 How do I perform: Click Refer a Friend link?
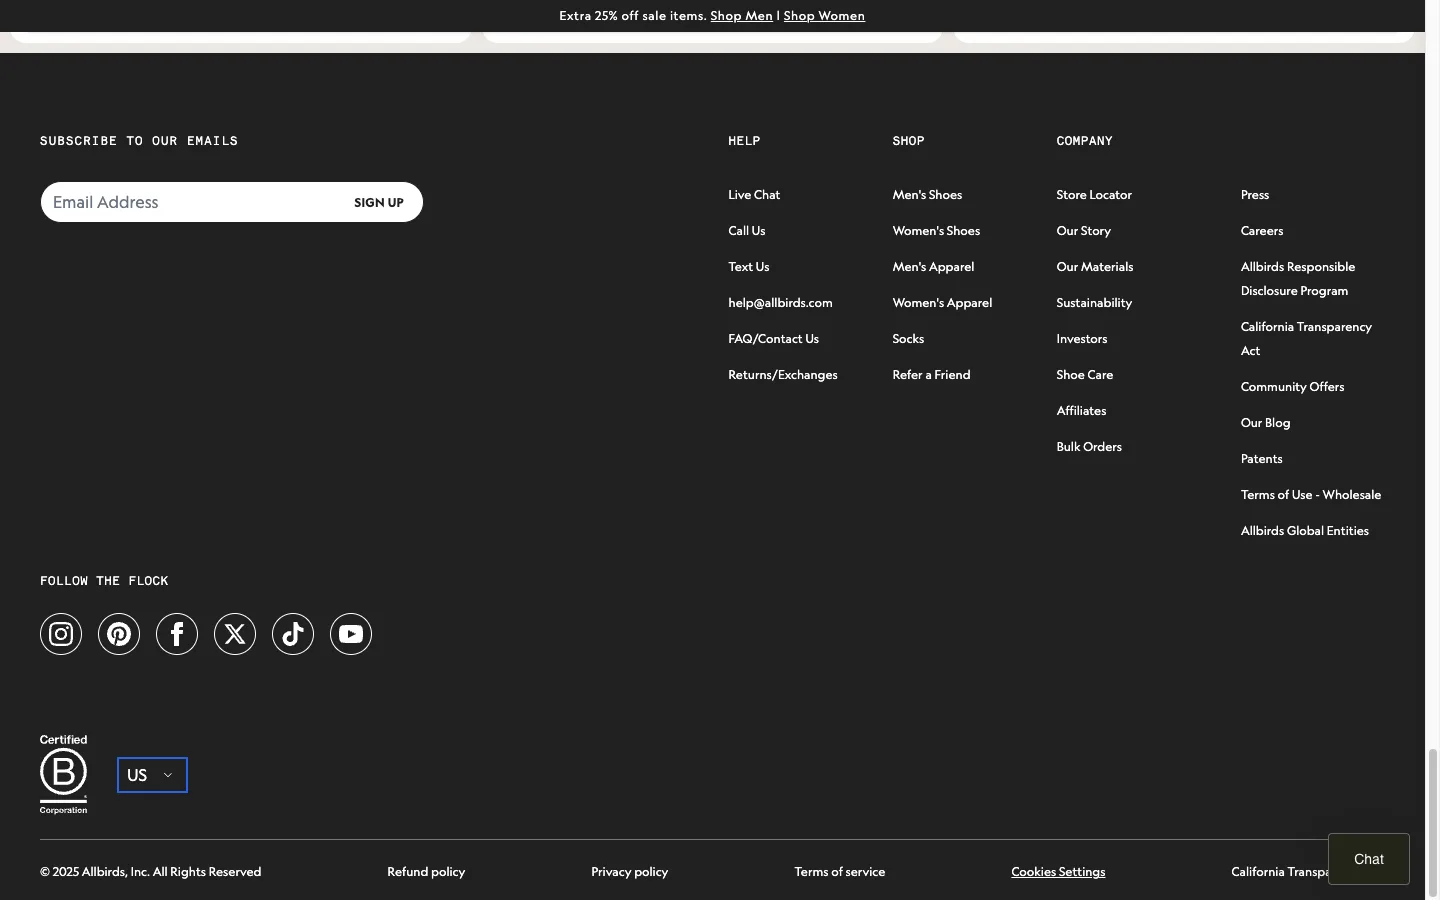pos(931,375)
